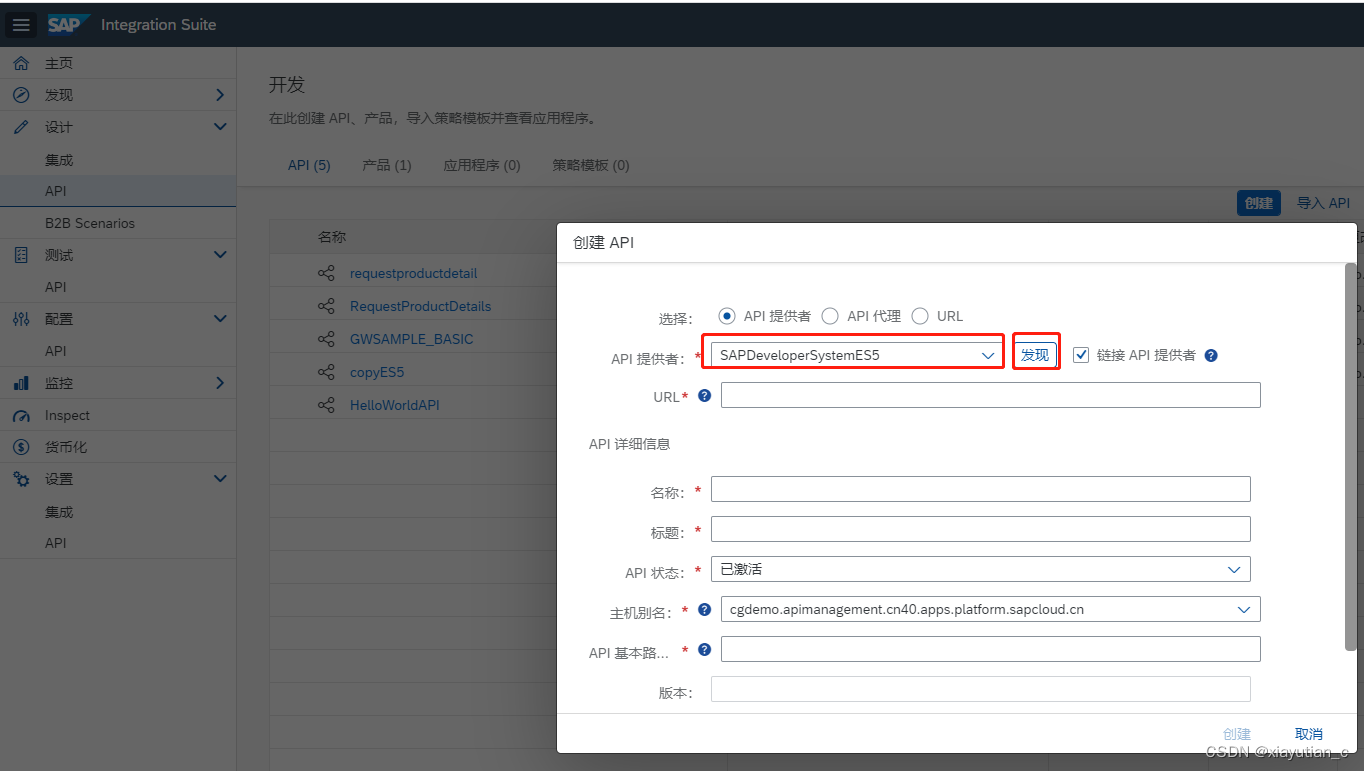Click the sliders icon for 配置

point(21,319)
